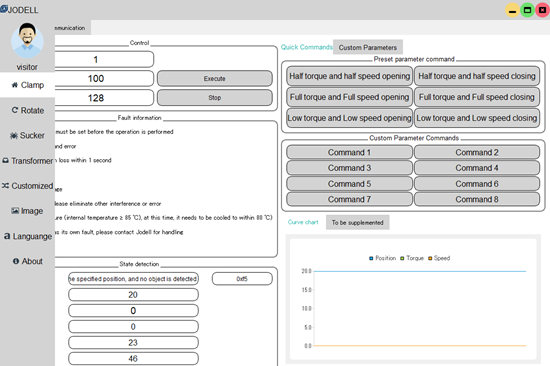
Task: Select the Curve chart tab
Action: point(303,222)
